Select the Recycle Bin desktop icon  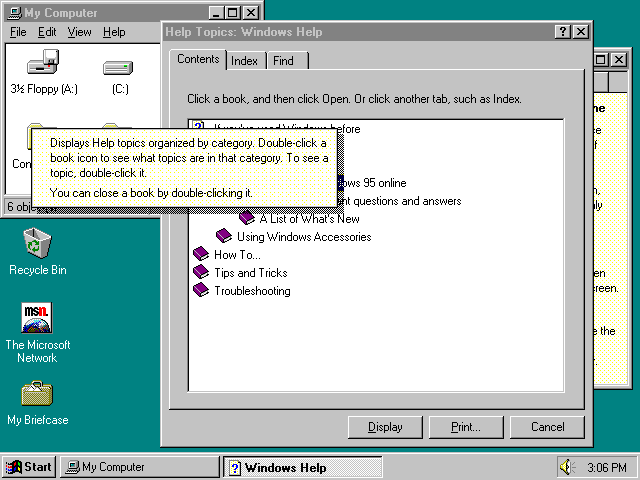38,243
